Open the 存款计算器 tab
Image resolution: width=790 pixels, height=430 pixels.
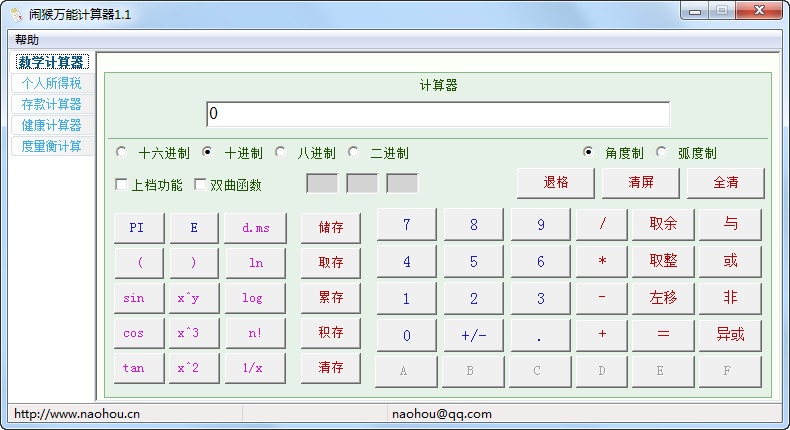tap(51, 104)
